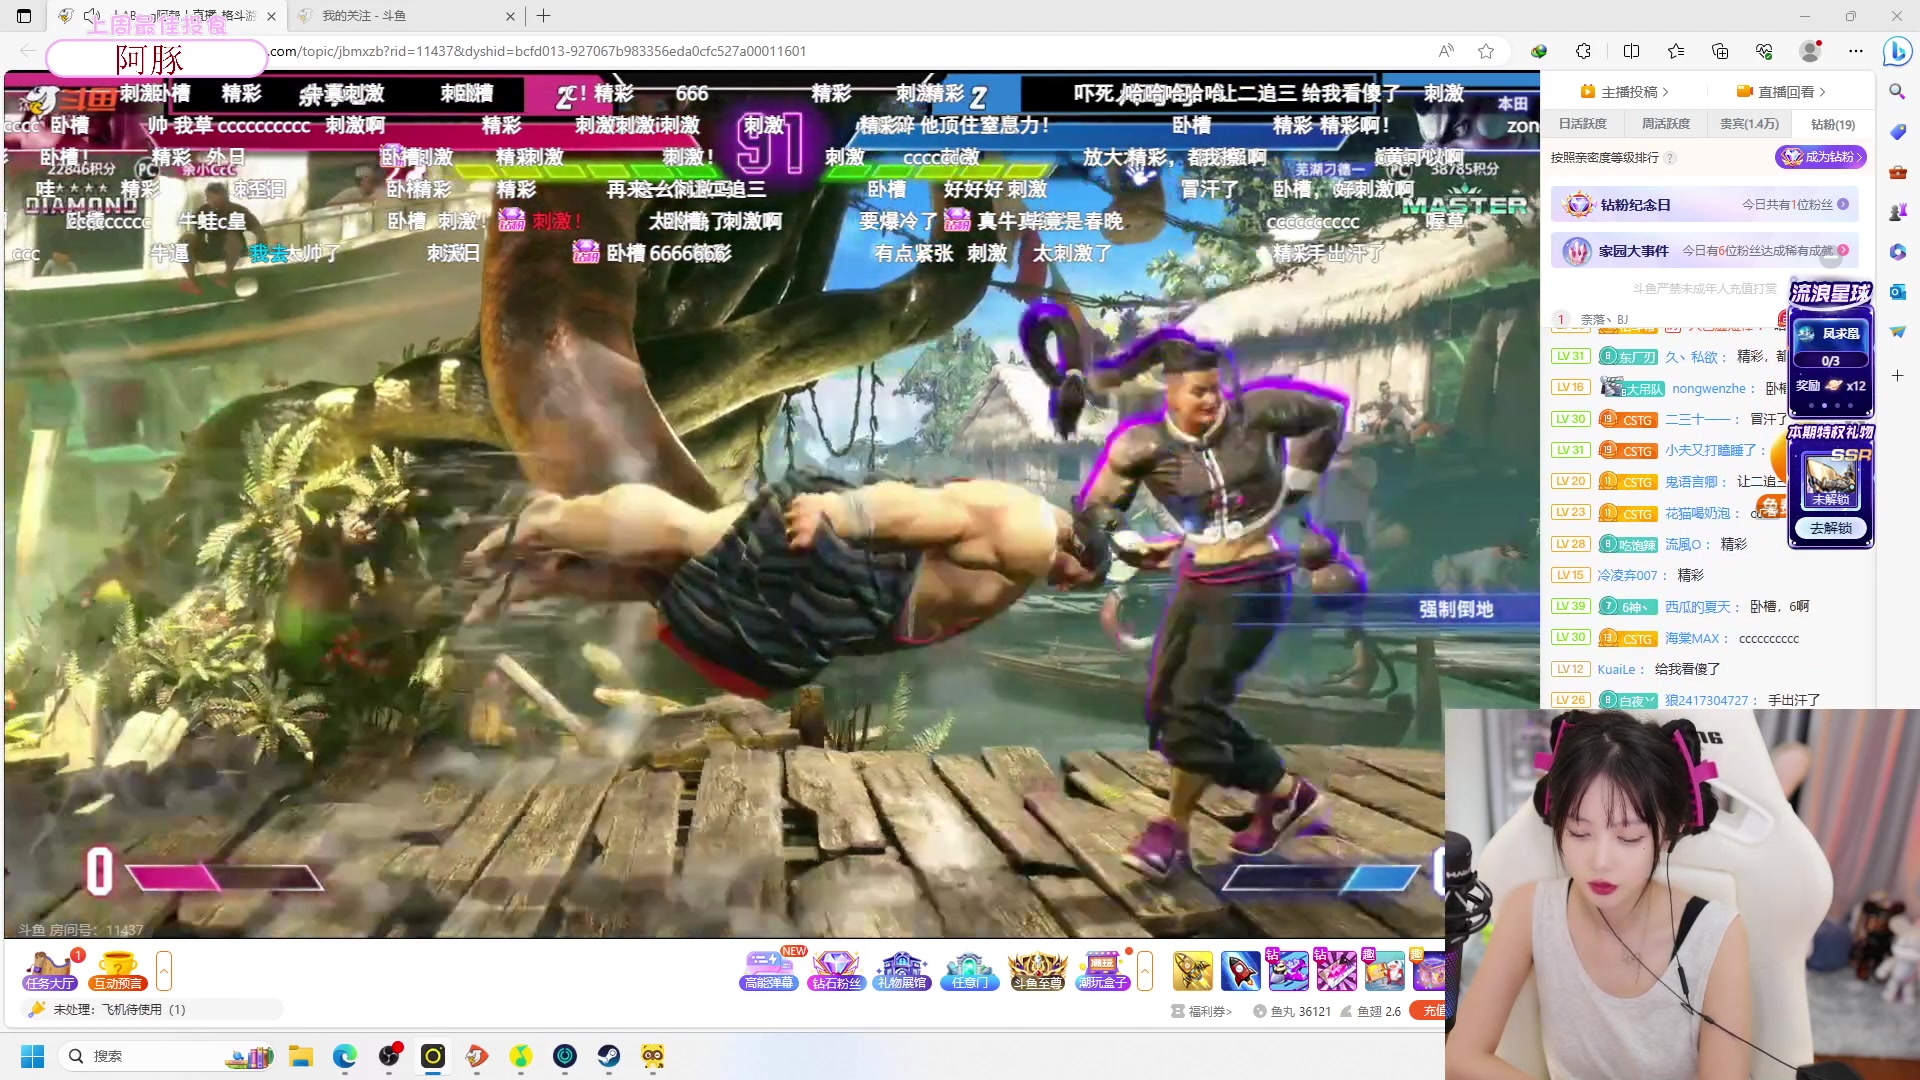1920x1080 pixels.
Task: Open the 潮玩盒子 box icon
Action: [x=1103, y=970]
